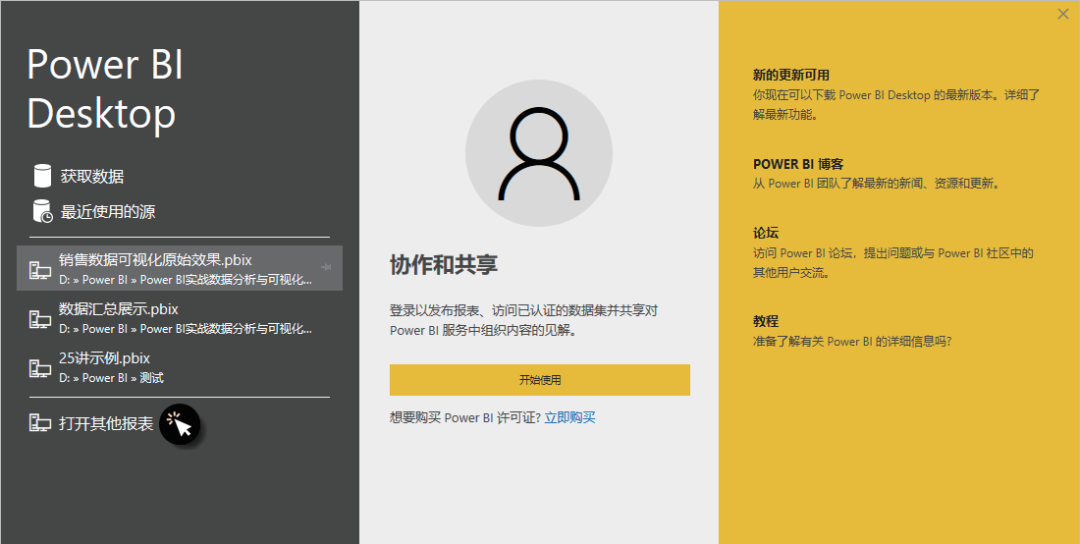This screenshot has height=544, width=1080.
Task: Open other reports via 打开其他报表
Action: (106, 423)
